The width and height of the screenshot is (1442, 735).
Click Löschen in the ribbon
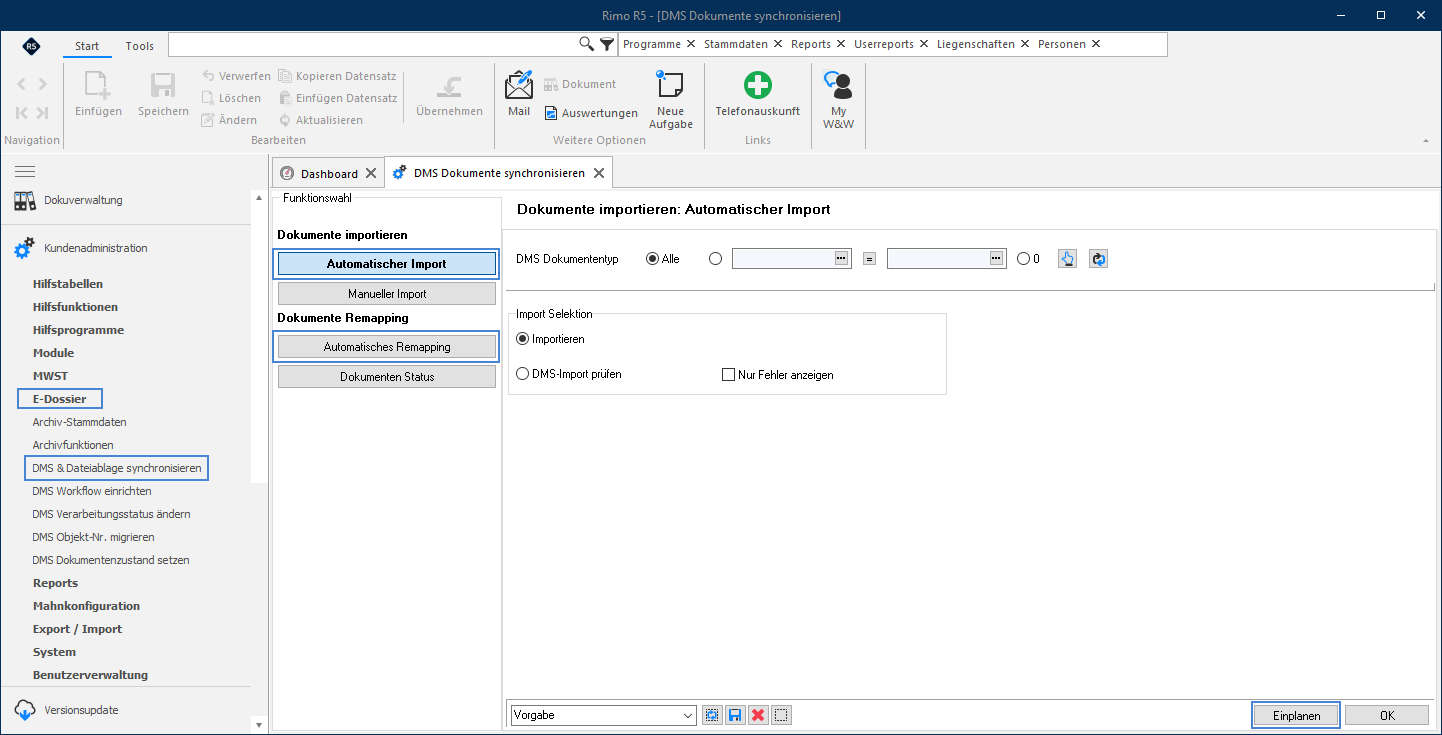(232, 98)
